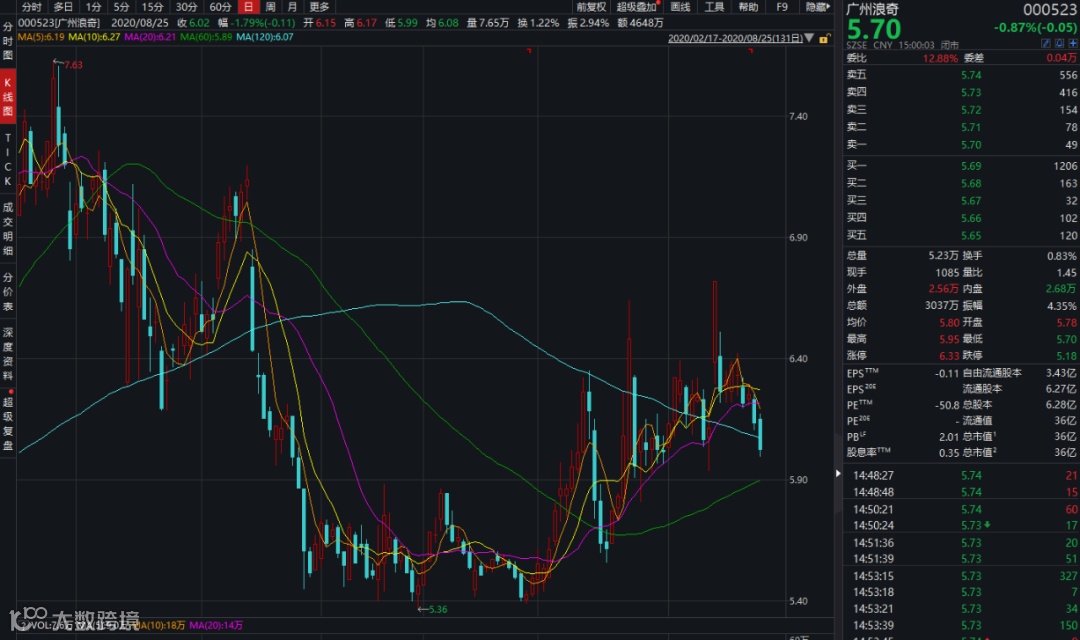1080x640 pixels.
Task: Choose the 60分 interval
Action: pyautogui.click(x=220, y=6)
